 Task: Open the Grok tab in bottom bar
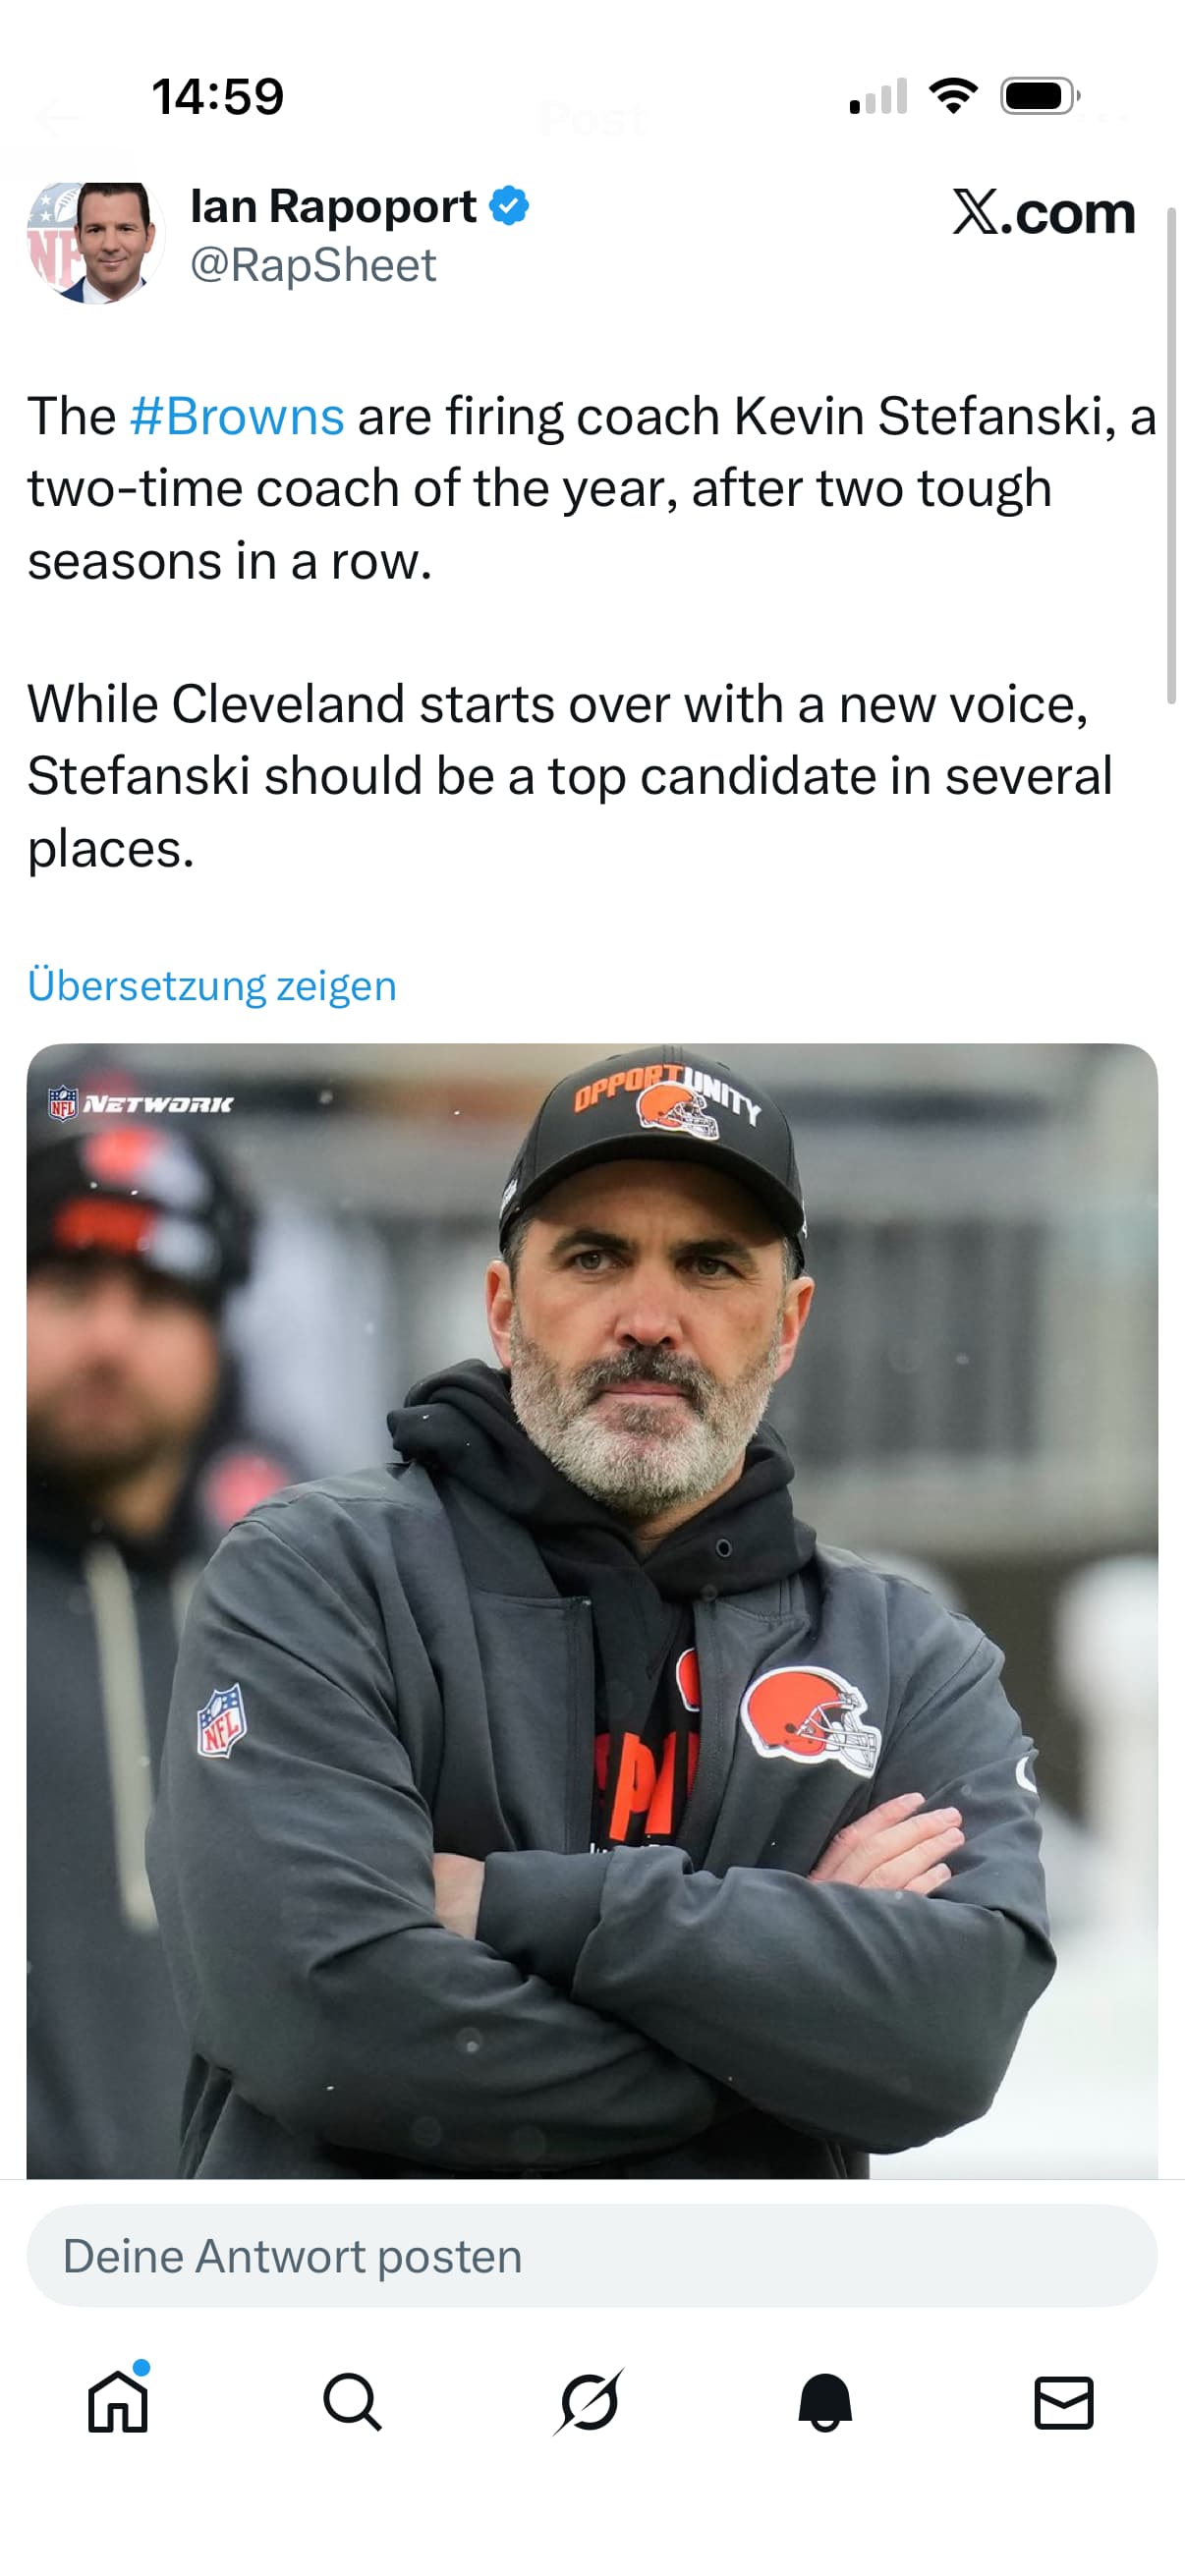coord(589,2402)
